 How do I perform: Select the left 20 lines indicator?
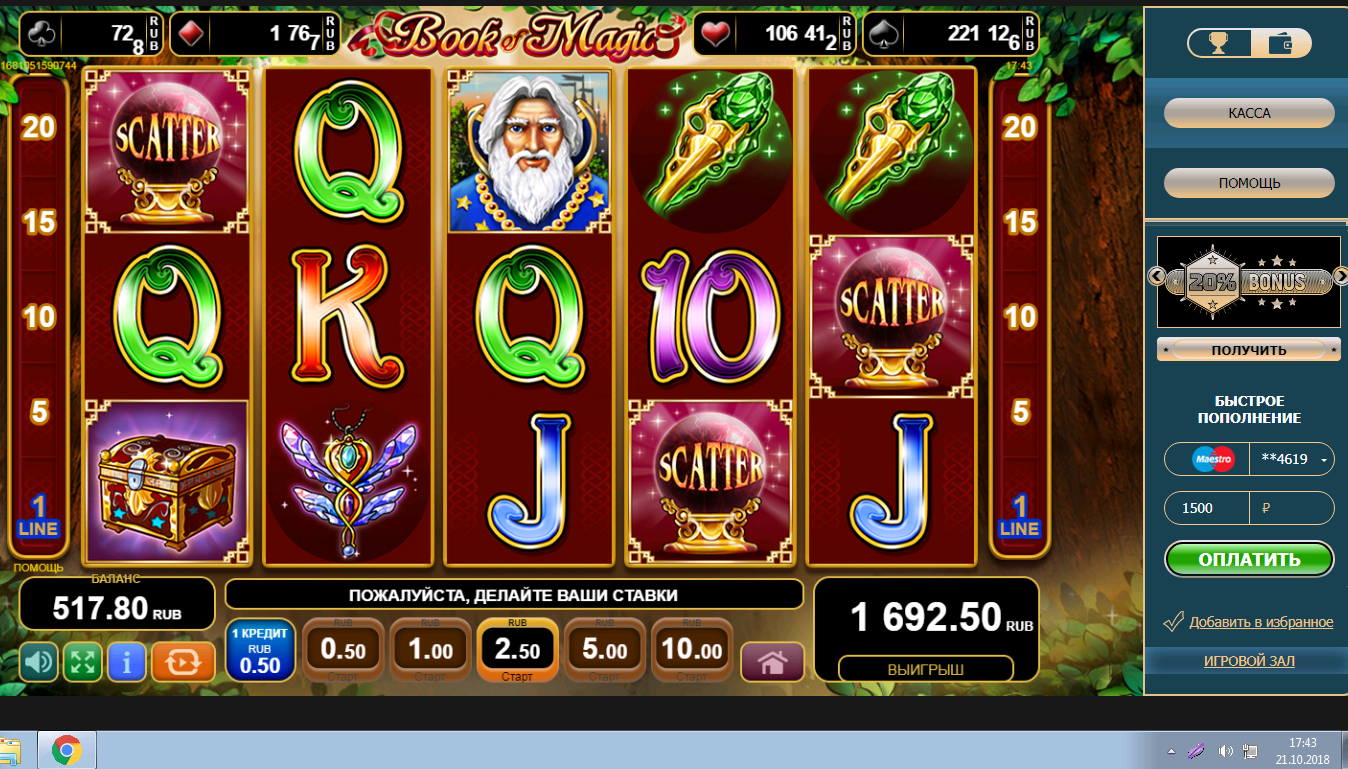click(39, 127)
